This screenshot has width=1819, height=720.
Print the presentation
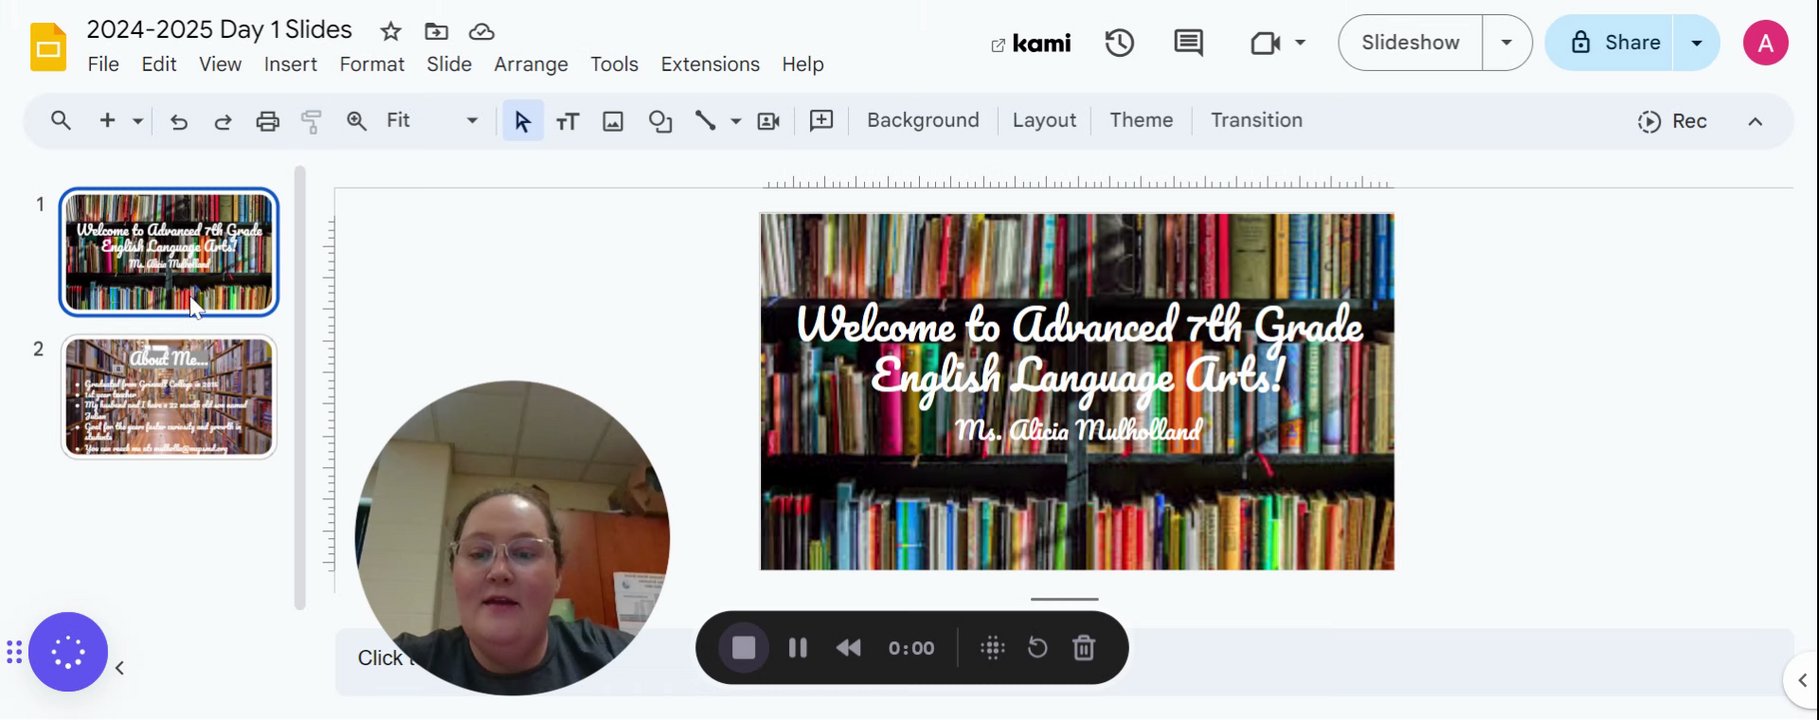point(267,122)
